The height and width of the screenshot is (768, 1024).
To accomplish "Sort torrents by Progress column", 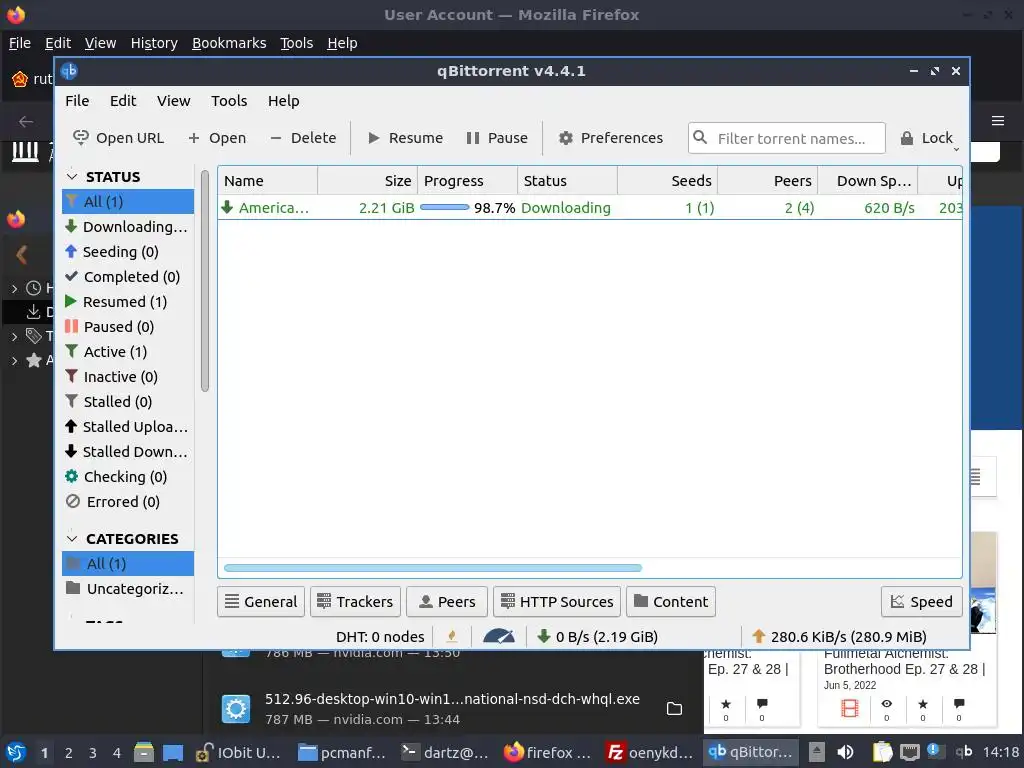I will point(468,181).
